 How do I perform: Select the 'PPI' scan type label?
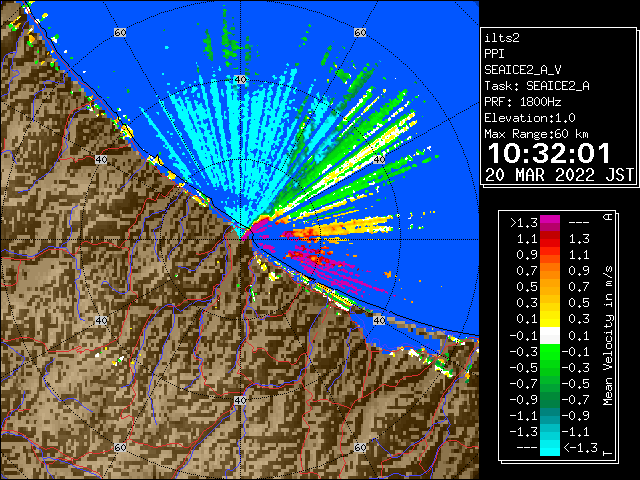(494, 54)
